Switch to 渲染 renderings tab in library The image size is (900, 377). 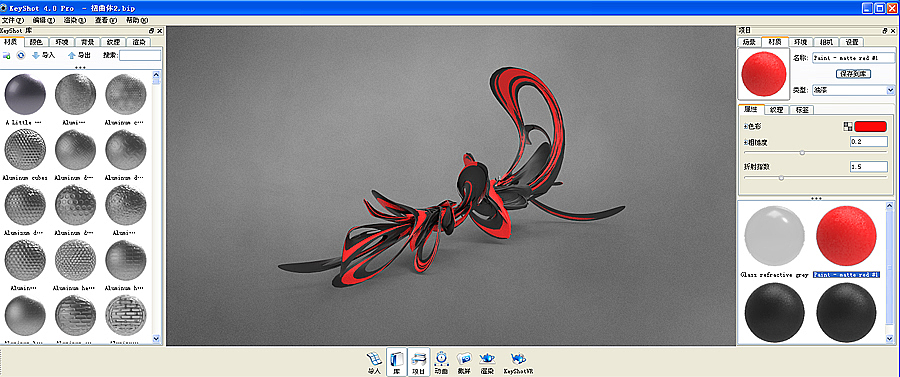(x=138, y=42)
